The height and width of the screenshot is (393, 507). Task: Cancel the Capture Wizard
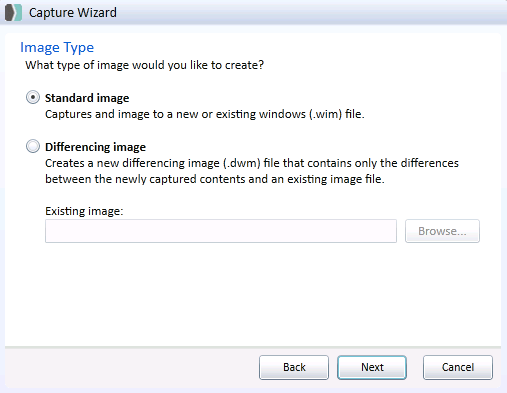(x=458, y=367)
